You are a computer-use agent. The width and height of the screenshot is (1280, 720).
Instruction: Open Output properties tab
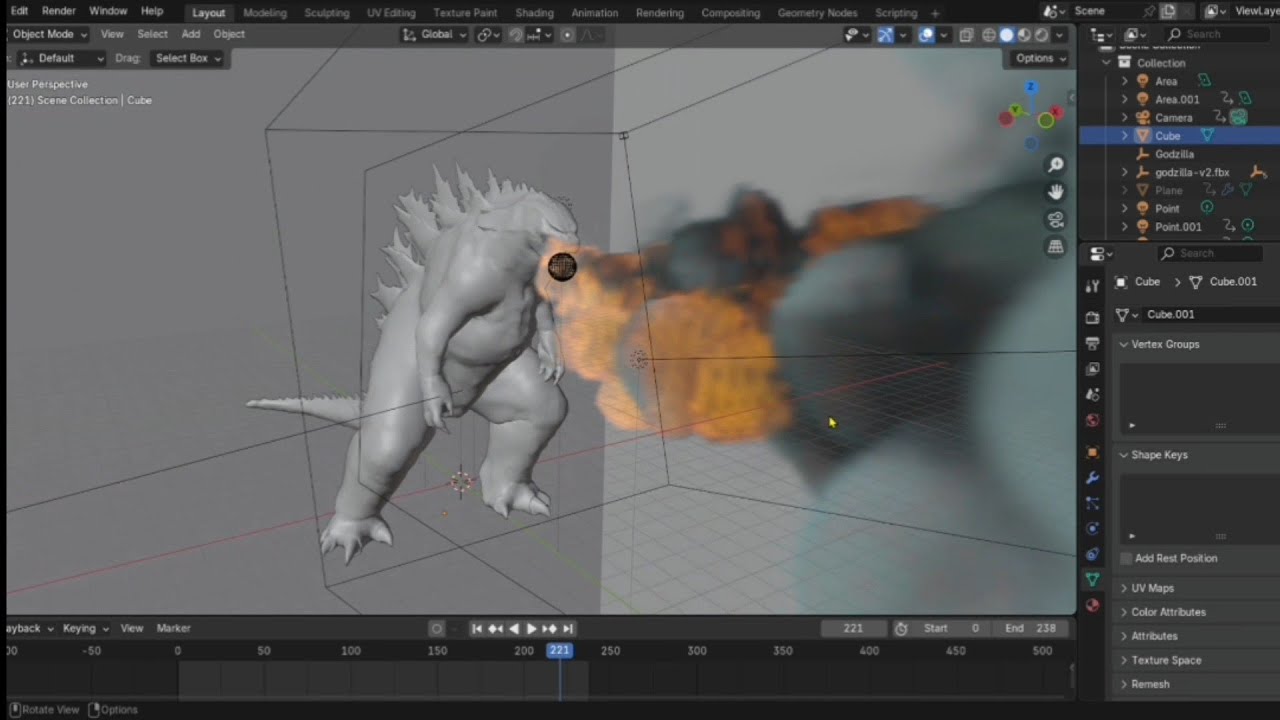click(x=1092, y=343)
